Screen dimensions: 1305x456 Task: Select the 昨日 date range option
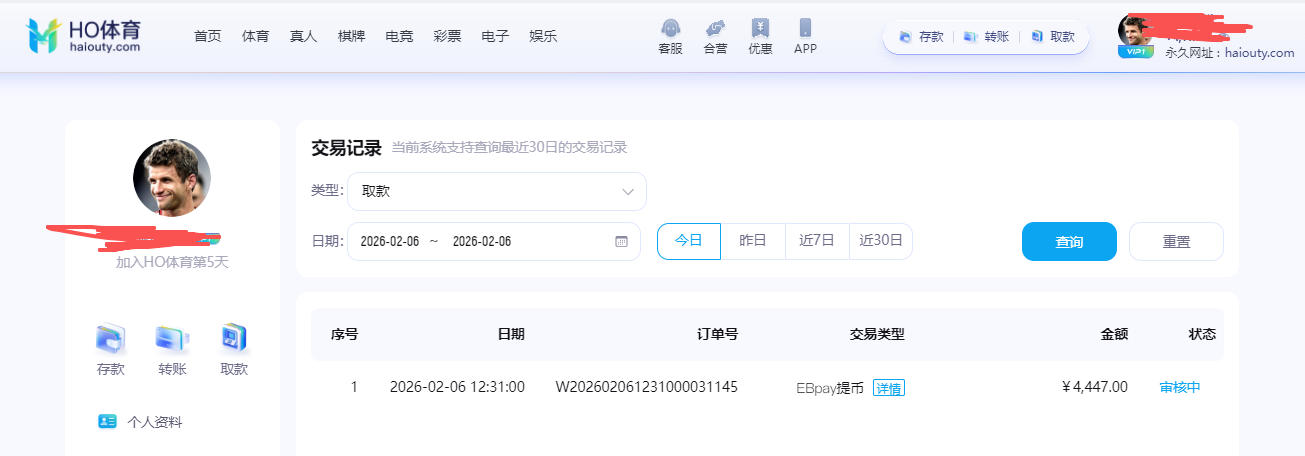[753, 241]
